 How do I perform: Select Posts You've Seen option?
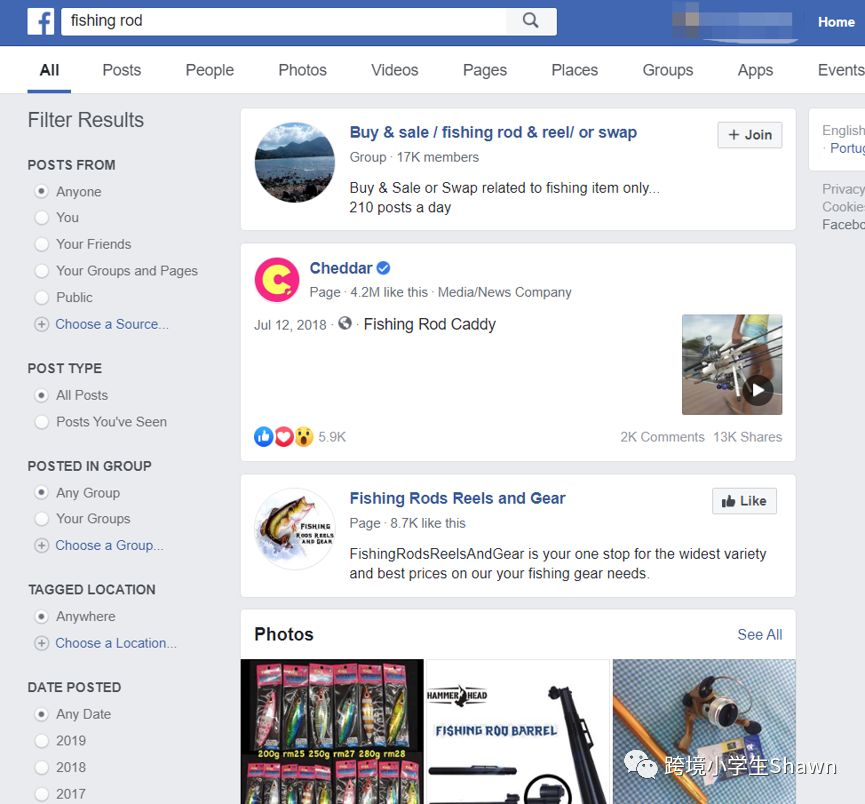41,422
